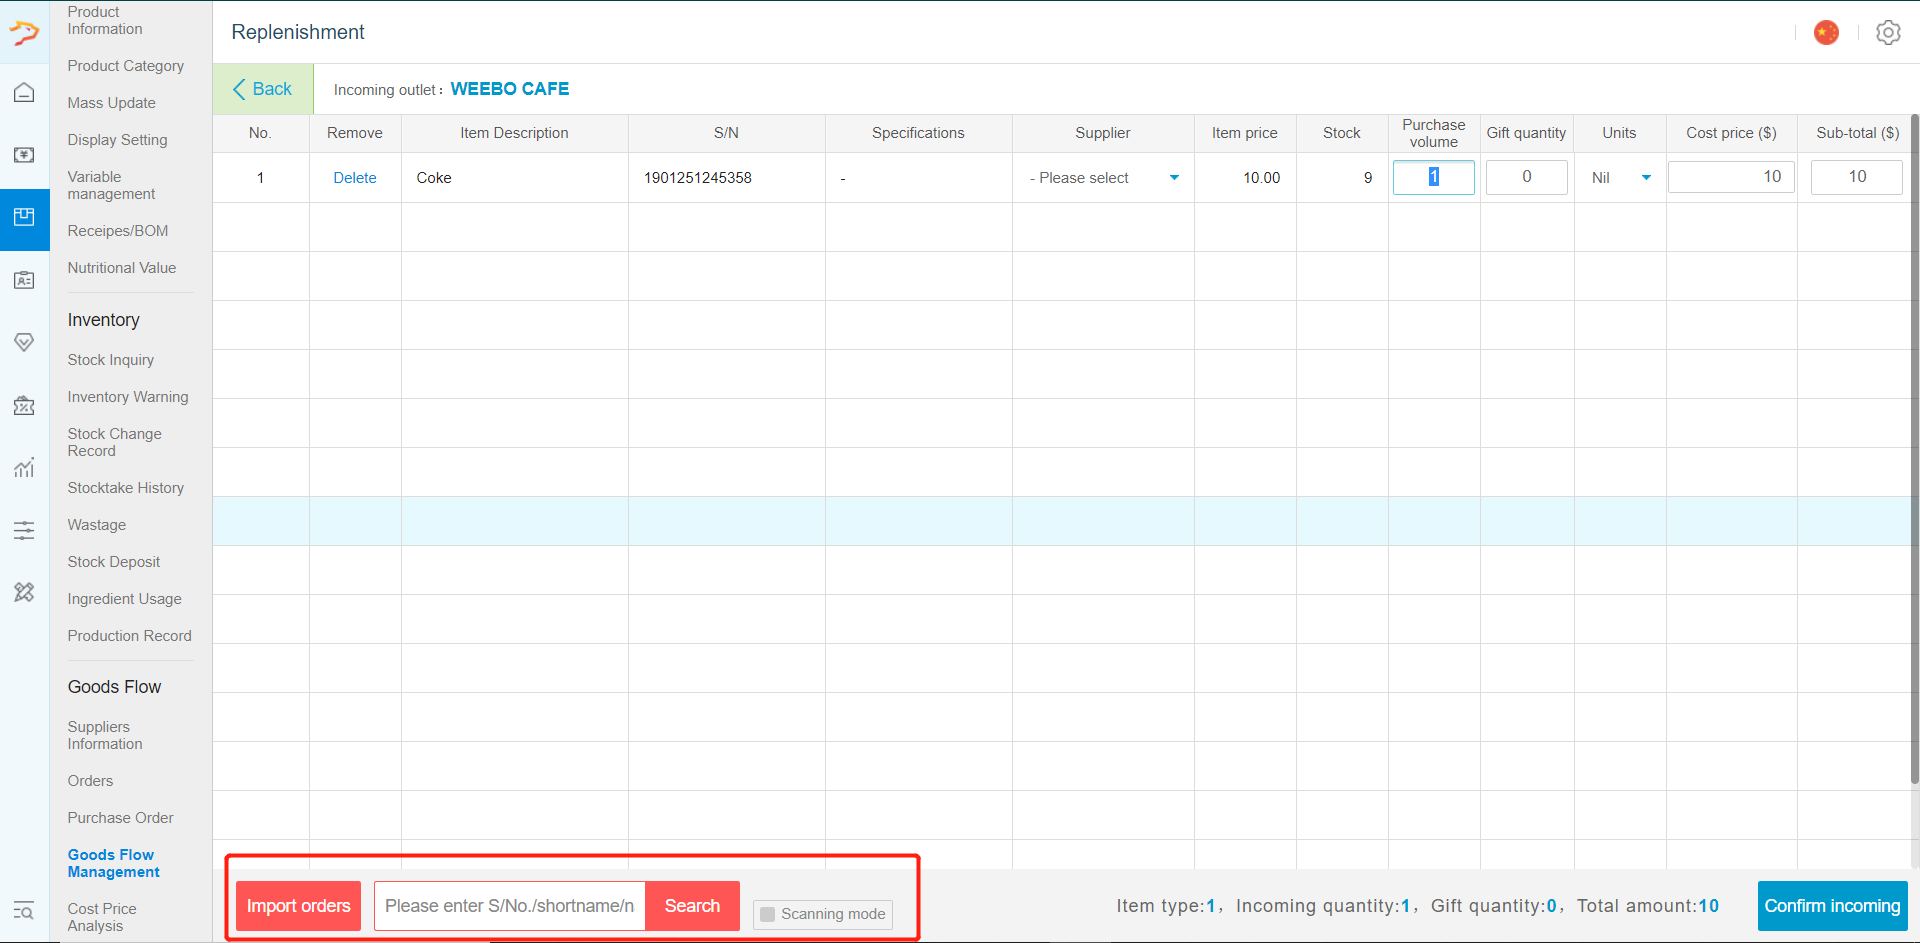1920x943 pixels.
Task: Open the tools design sidebar icon
Action: 24,592
